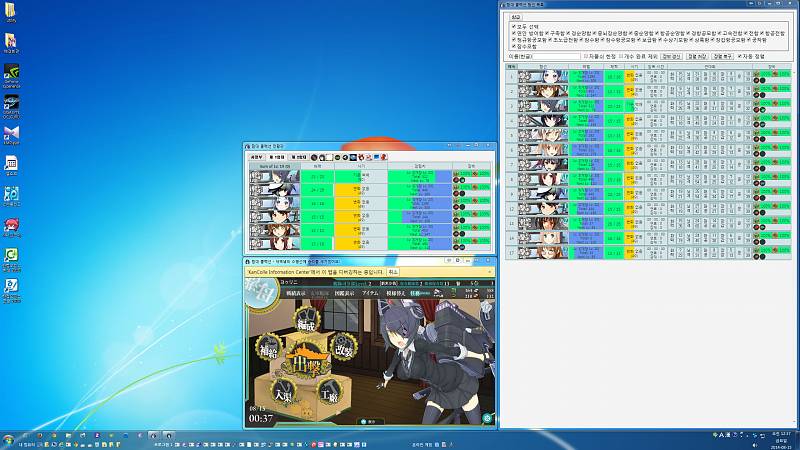Click the 이름(한글) name search field
The height and width of the screenshot is (450, 800).
click(555, 56)
